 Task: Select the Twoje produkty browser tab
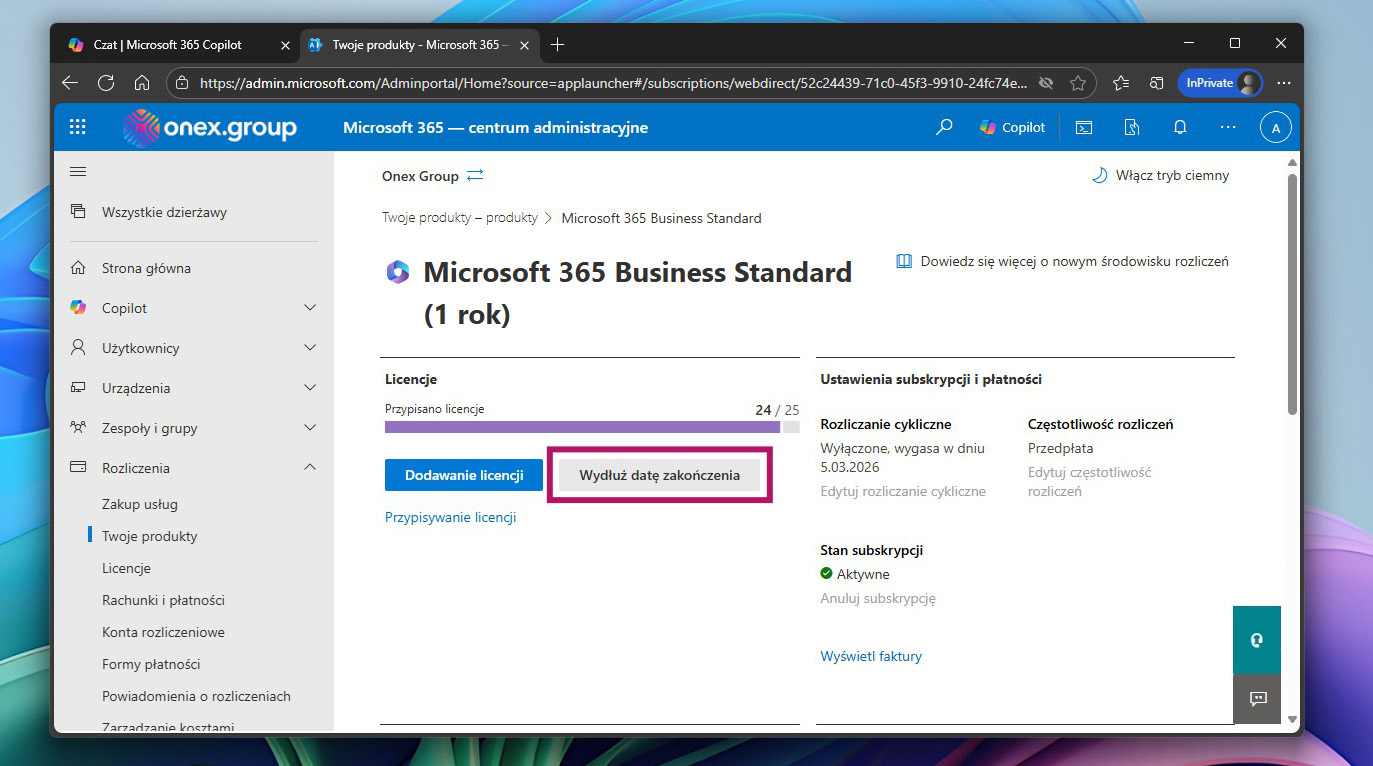coord(420,45)
